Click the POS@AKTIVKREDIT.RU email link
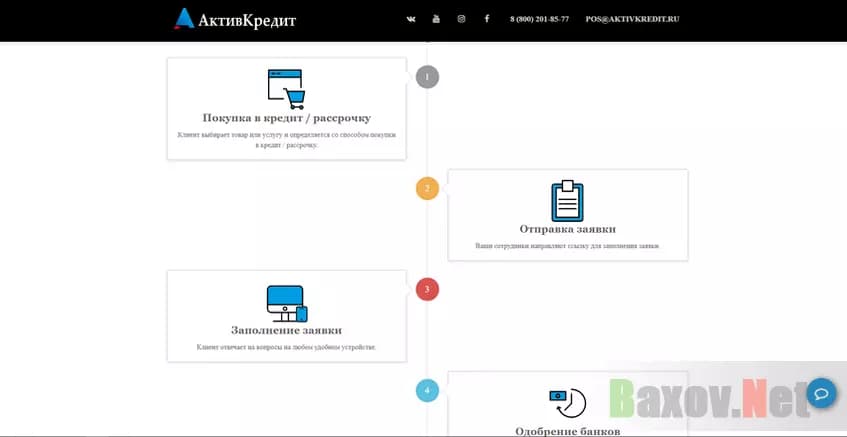The image size is (847, 437). [632, 19]
